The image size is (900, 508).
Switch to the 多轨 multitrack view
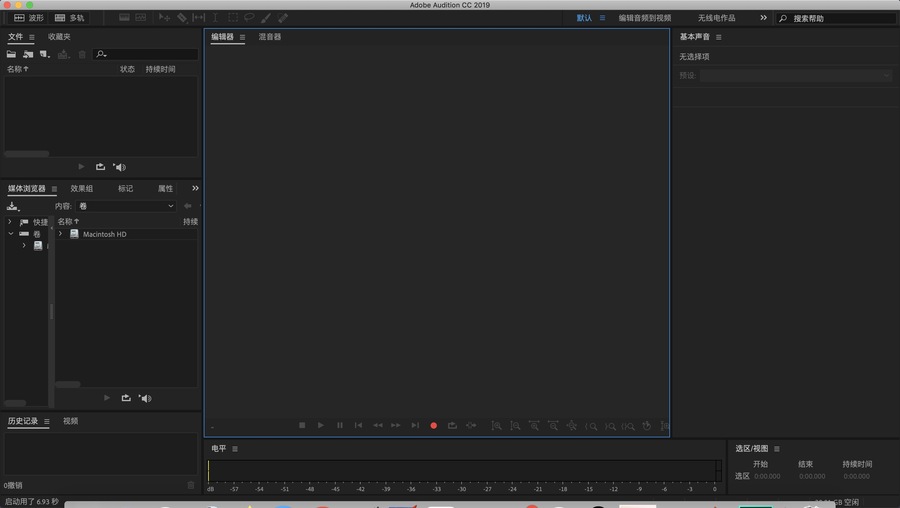pos(69,18)
